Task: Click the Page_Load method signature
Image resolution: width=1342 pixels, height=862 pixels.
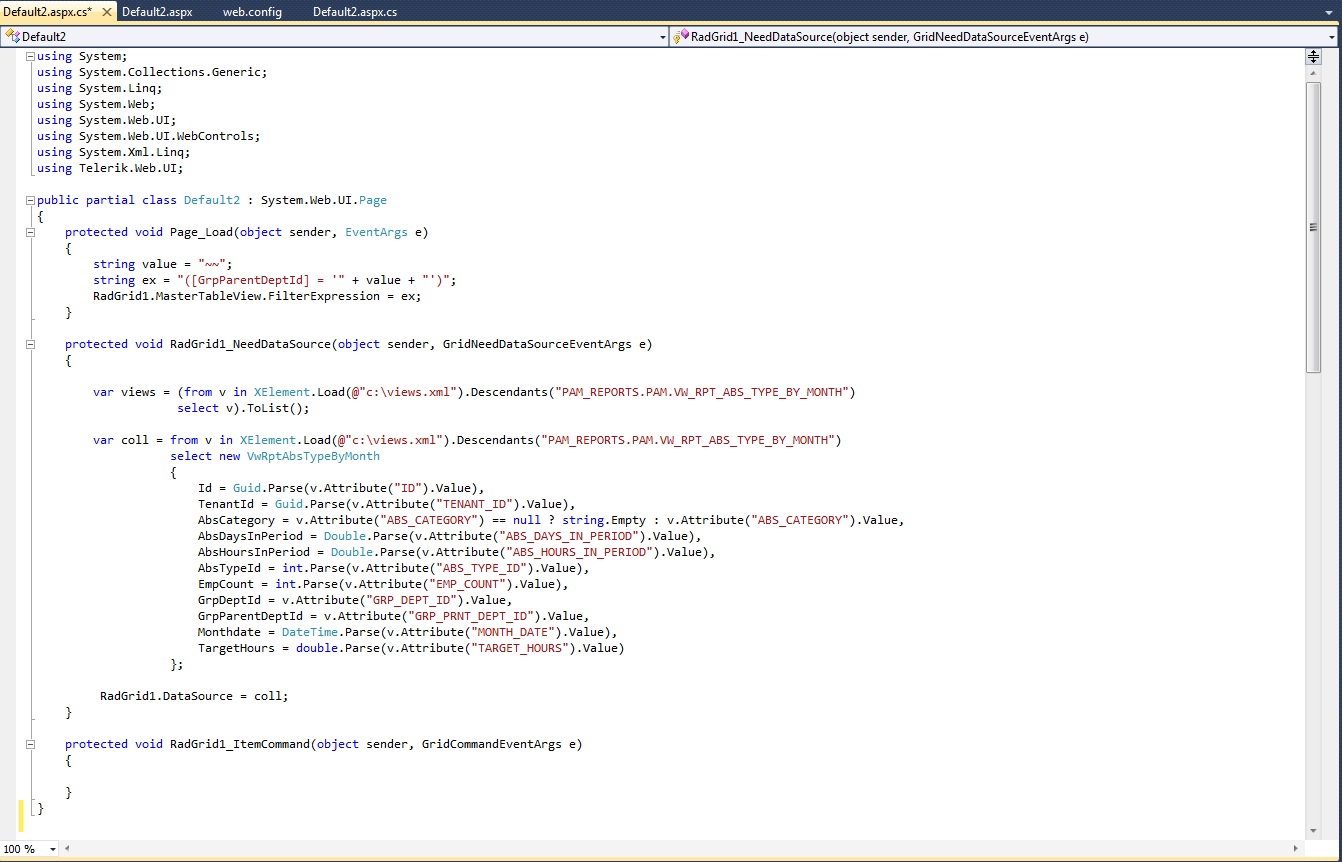Action: (x=247, y=232)
